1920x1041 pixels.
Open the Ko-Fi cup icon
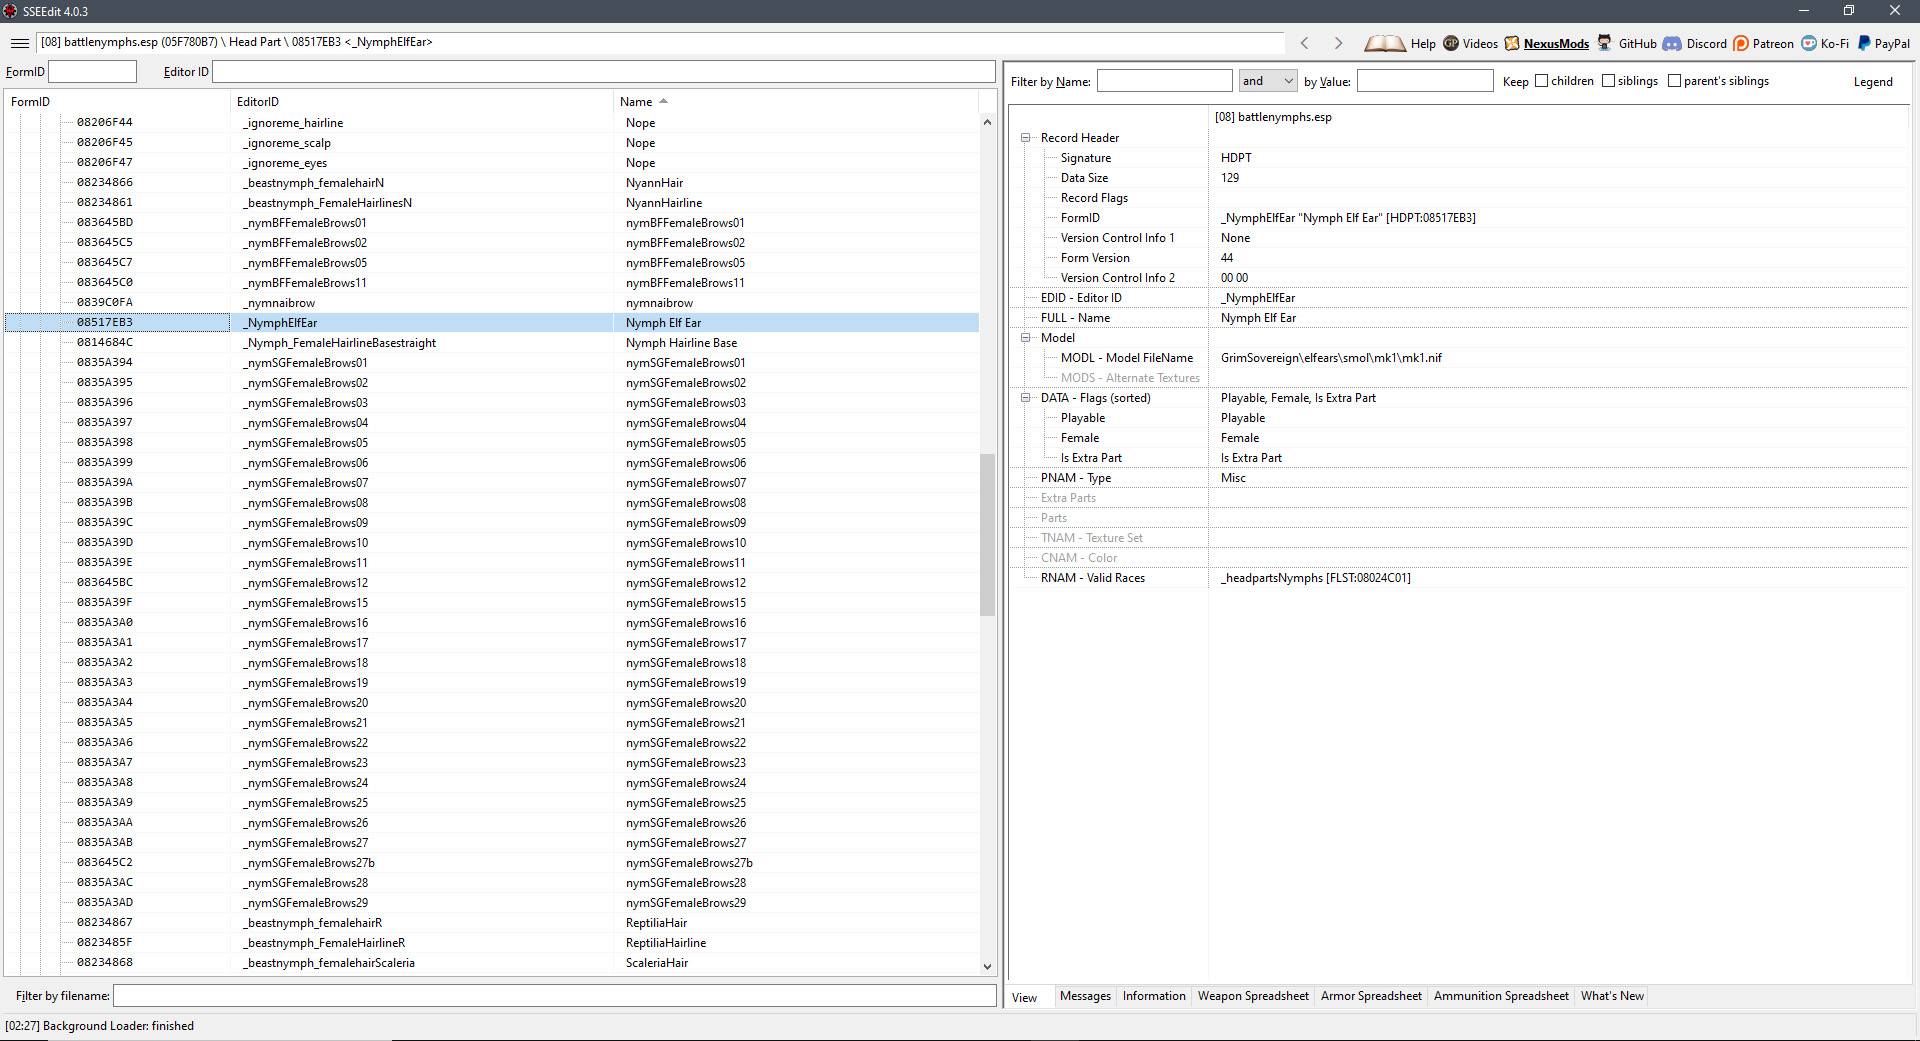click(1809, 43)
